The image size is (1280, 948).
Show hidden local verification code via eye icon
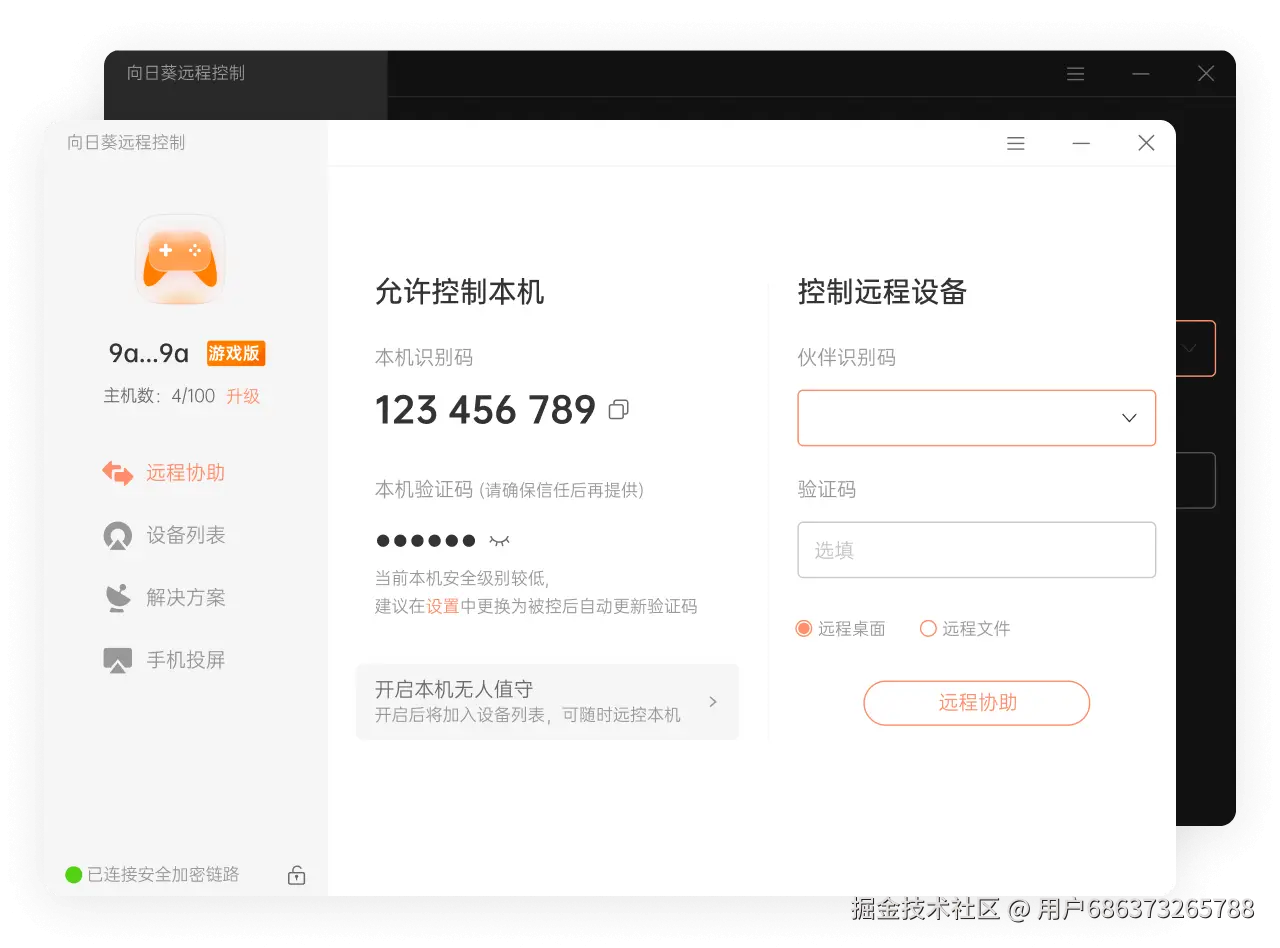click(x=499, y=541)
